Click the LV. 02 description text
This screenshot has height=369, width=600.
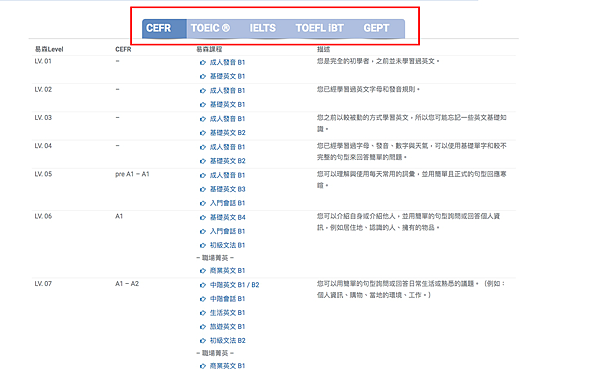pos(368,90)
